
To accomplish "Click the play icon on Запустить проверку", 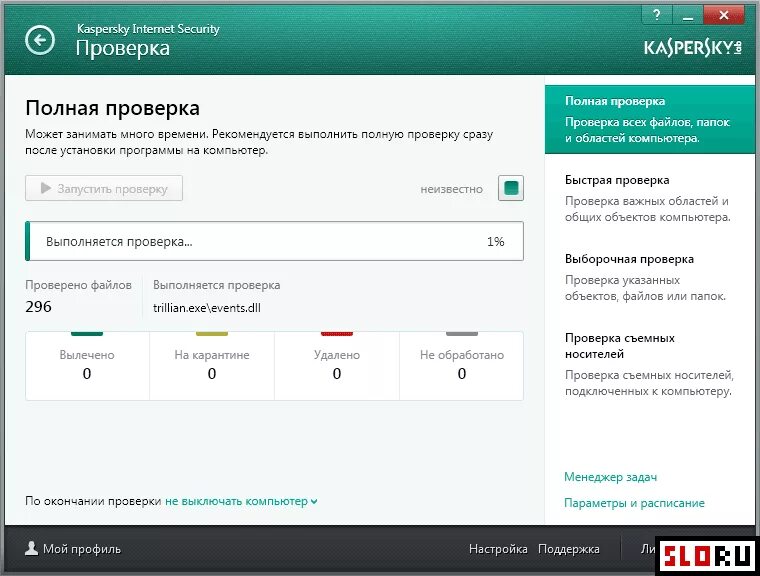I will [x=46, y=188].
